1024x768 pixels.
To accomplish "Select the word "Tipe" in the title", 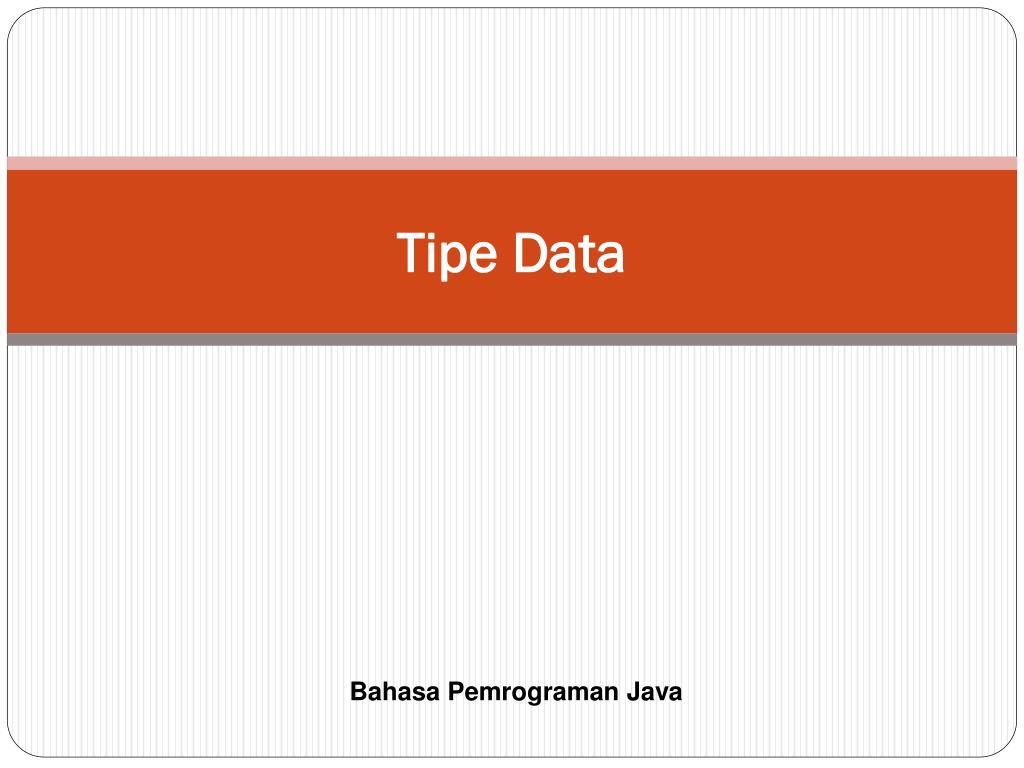I will [x=447, y=254].
